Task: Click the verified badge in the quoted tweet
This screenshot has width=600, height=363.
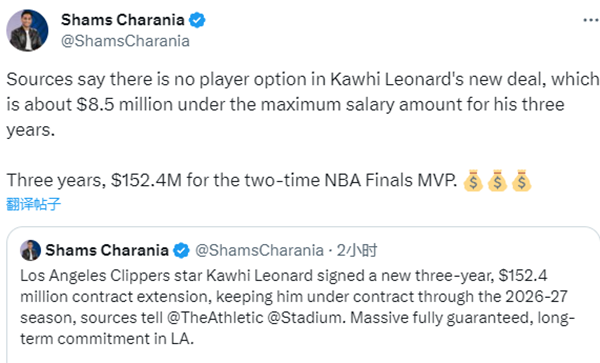Action: [181, 251]
